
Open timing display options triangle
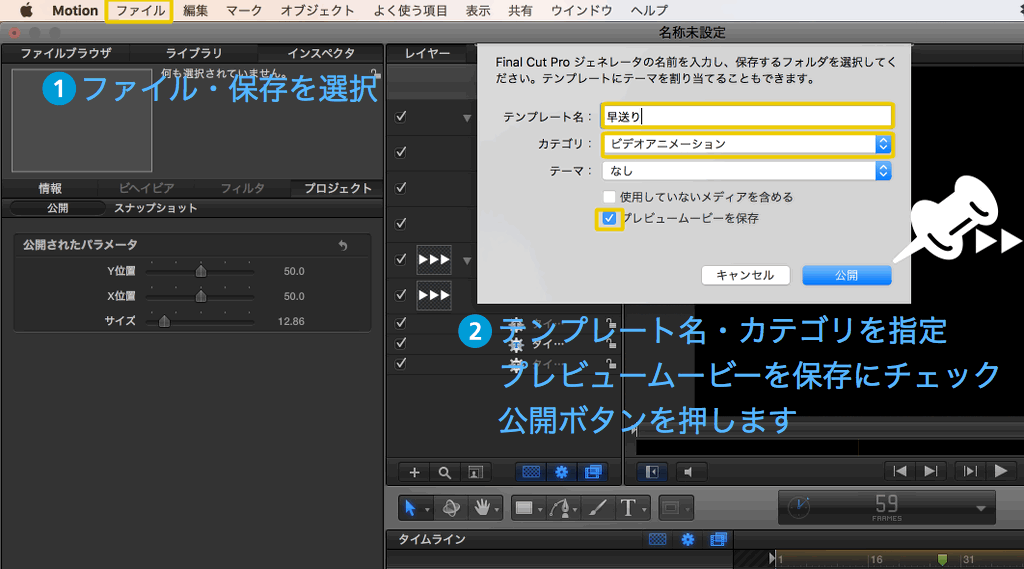click(981, 508)
